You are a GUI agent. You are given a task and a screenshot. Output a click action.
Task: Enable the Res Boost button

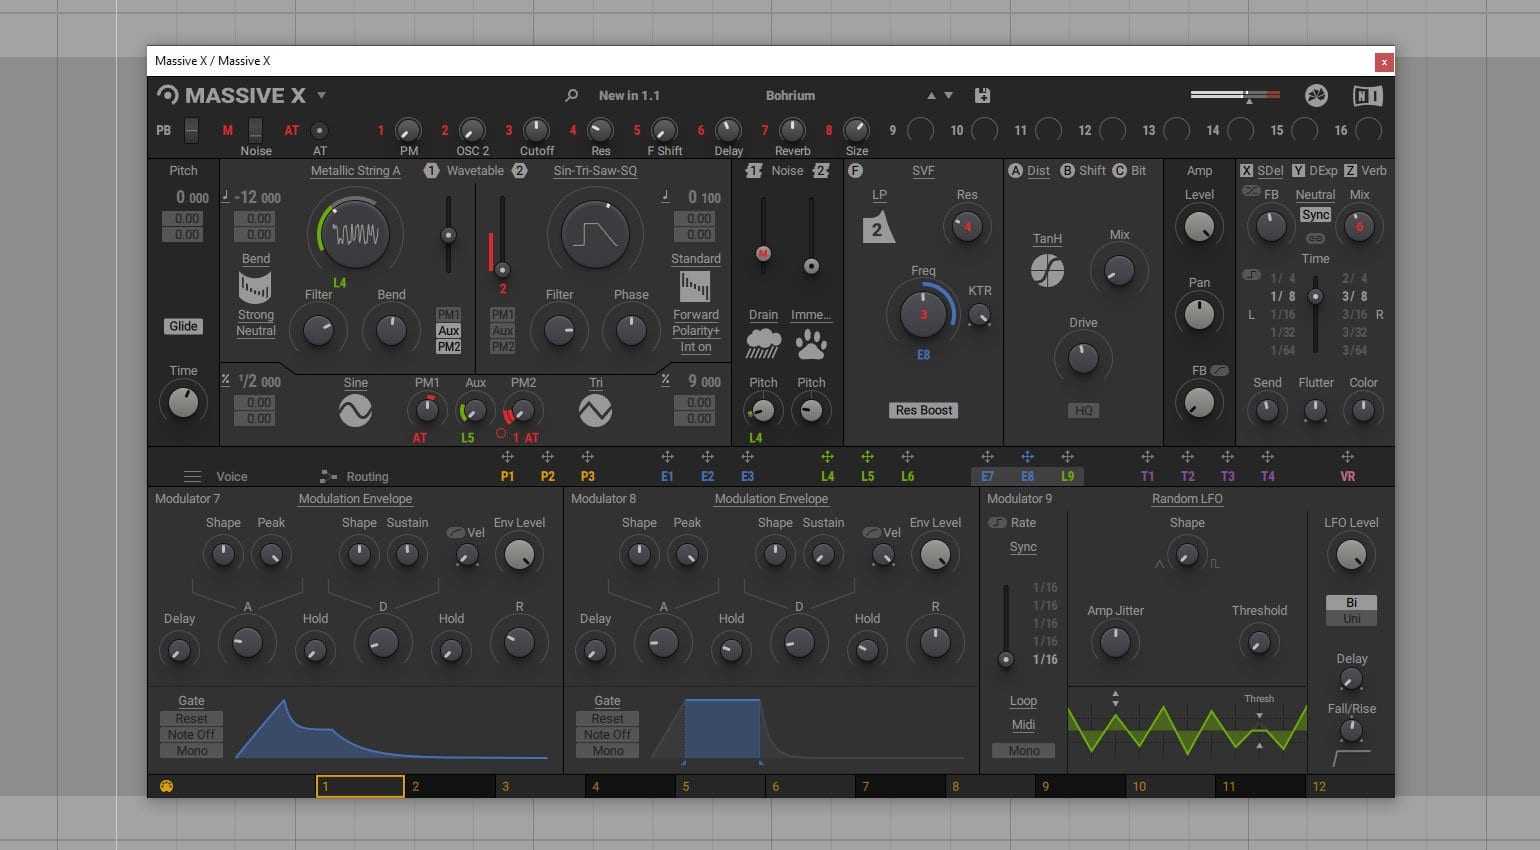point(922,410)
